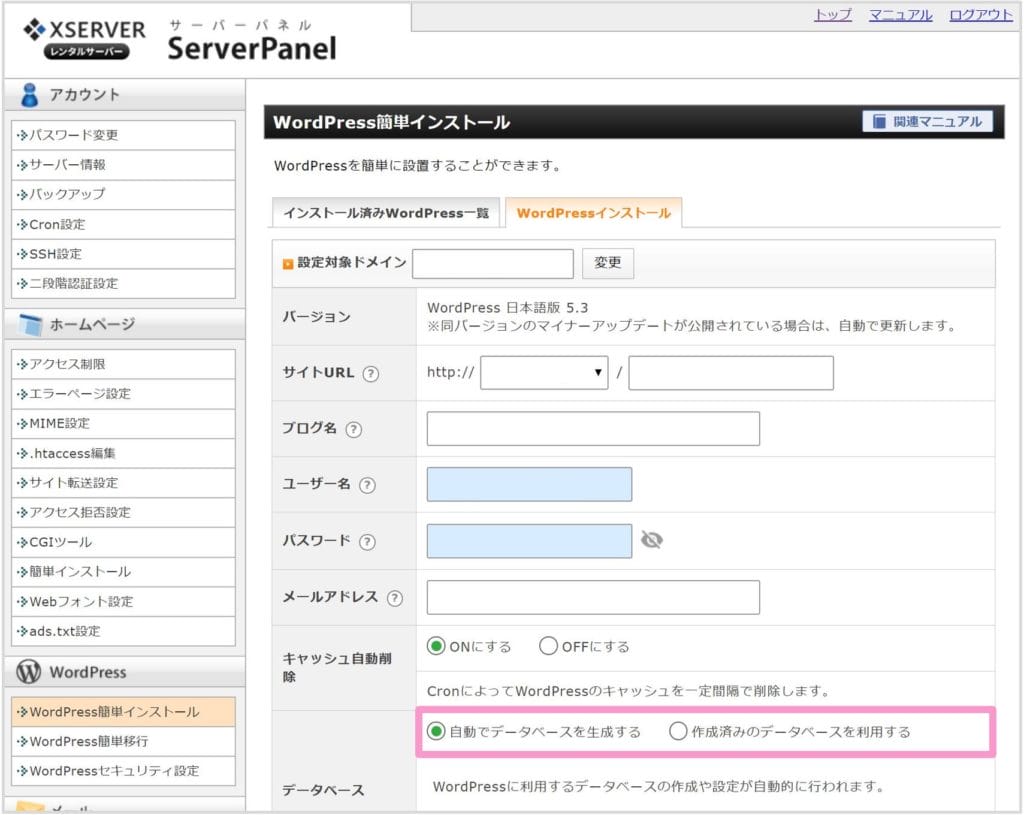Switch to インストール済みWordPress一覧 tab
The width and height of the screenshot is (1024, 815).
point(385,213)
